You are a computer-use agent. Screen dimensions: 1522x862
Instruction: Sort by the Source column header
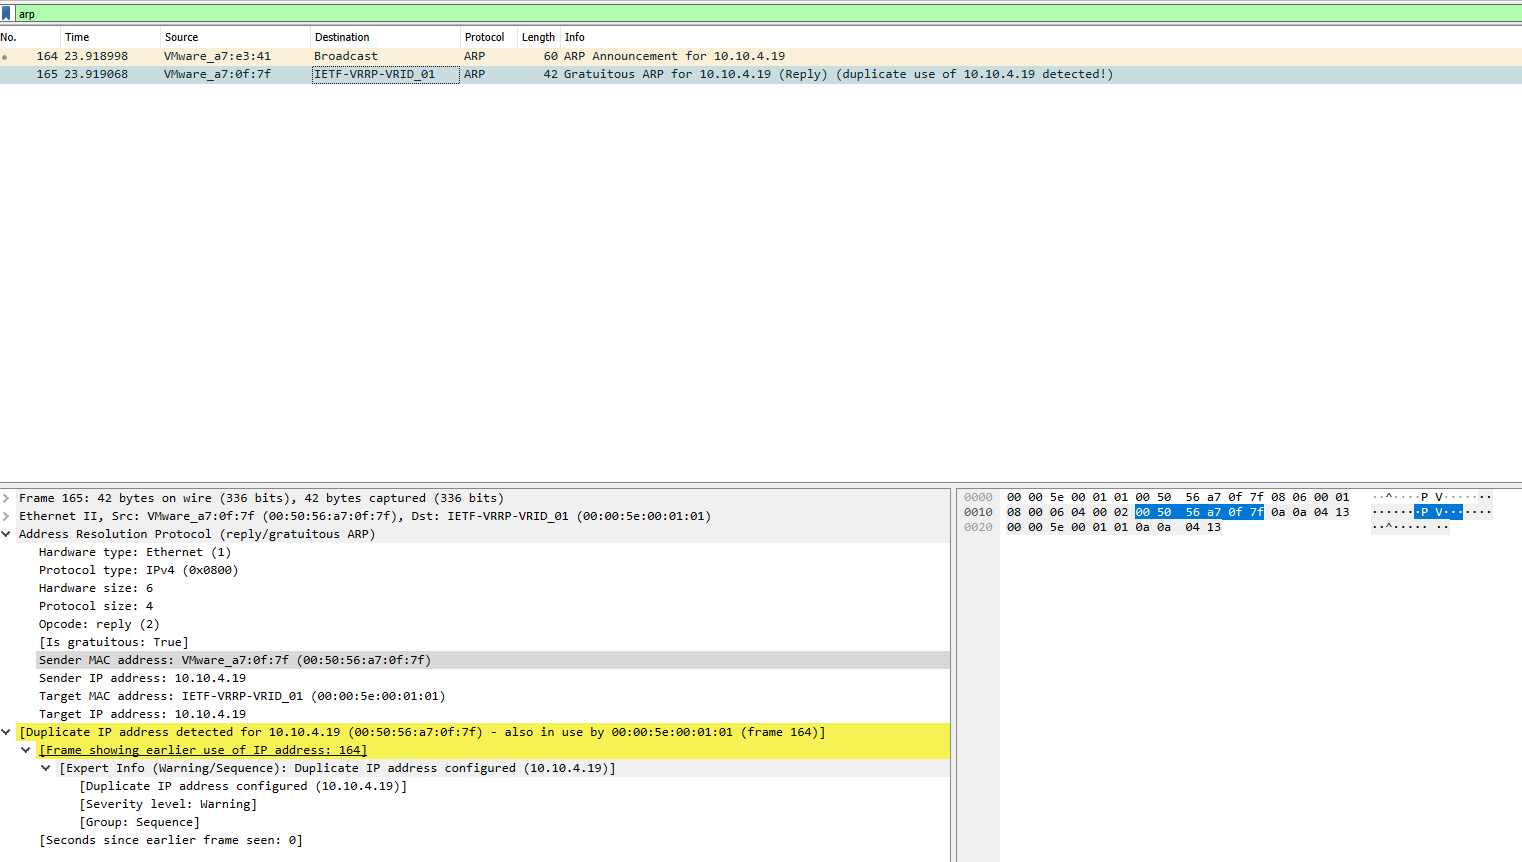[182, 37]
